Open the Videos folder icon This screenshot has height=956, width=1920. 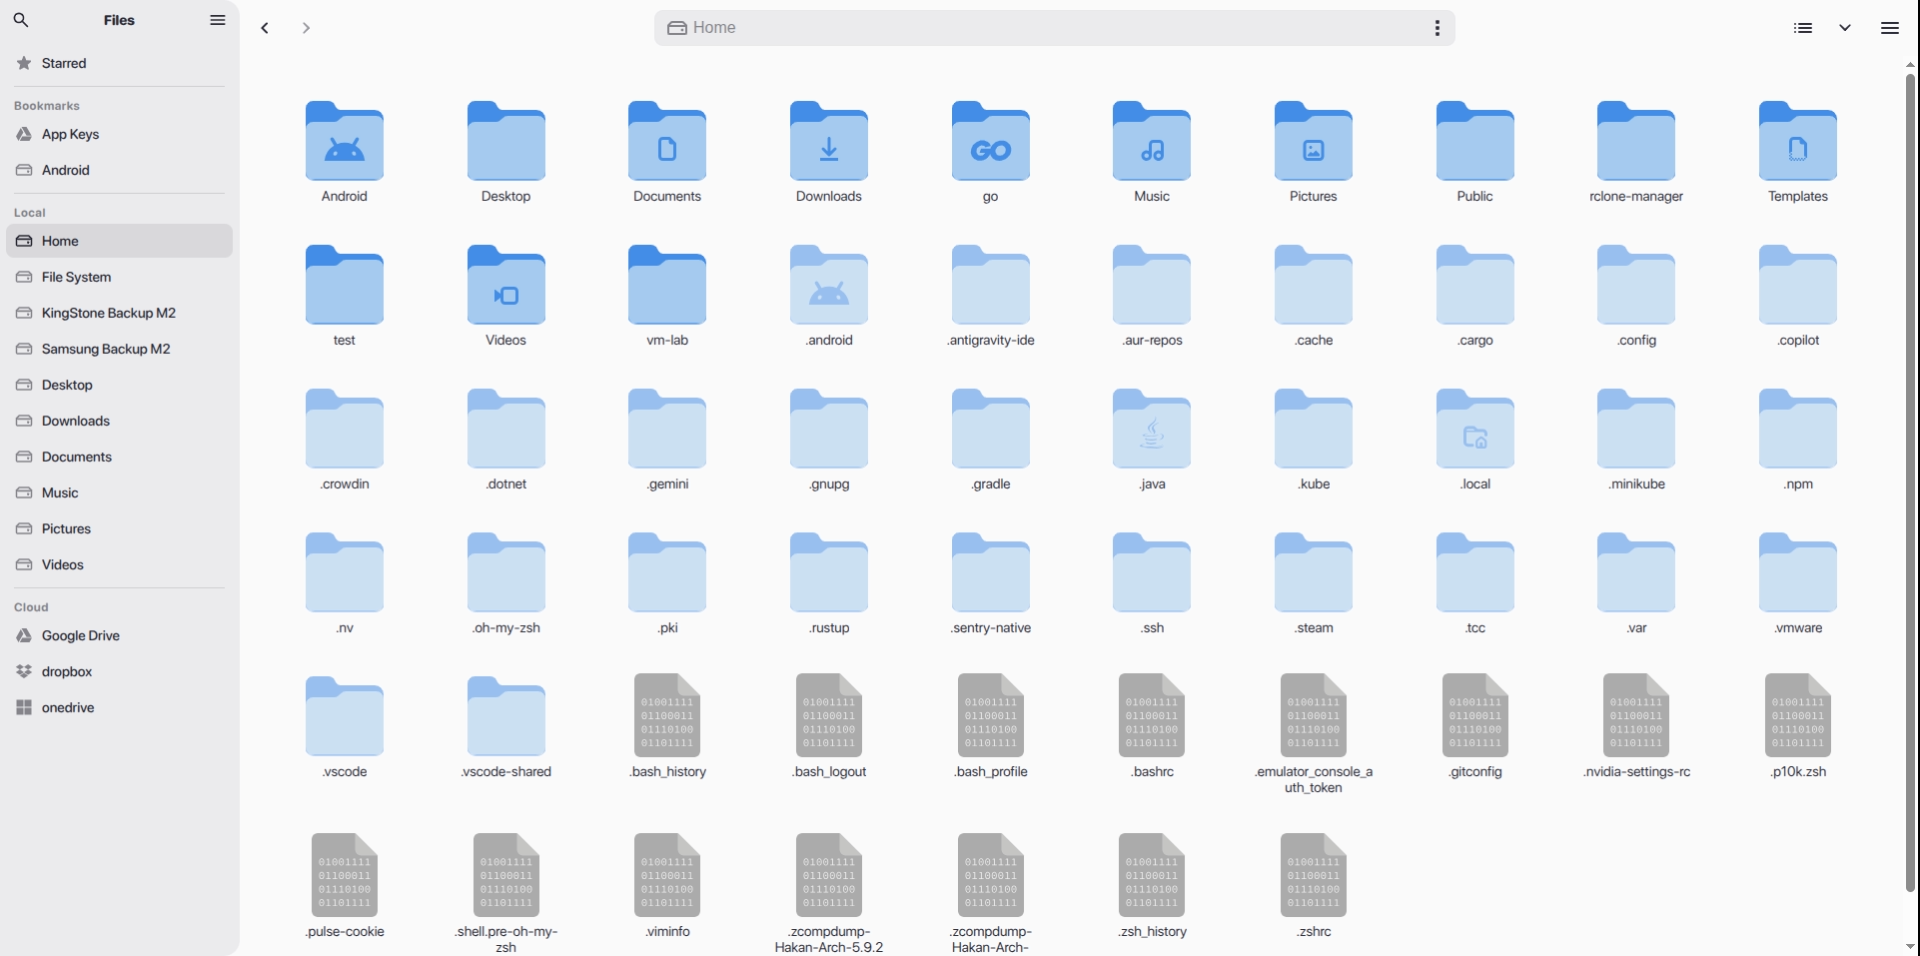[x=506, y=285]
